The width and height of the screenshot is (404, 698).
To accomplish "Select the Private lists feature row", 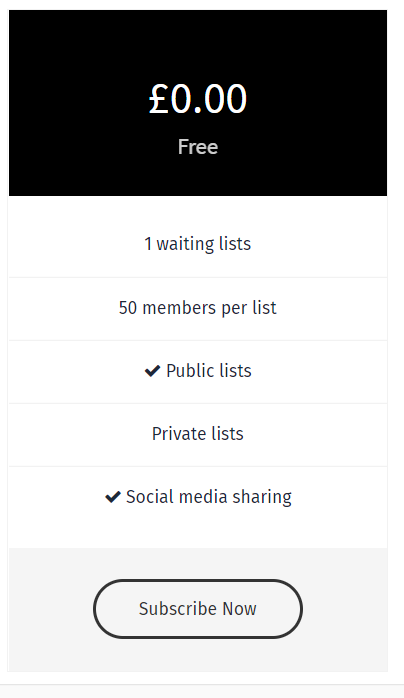I will pyautogui.click(x=198, y=434).
